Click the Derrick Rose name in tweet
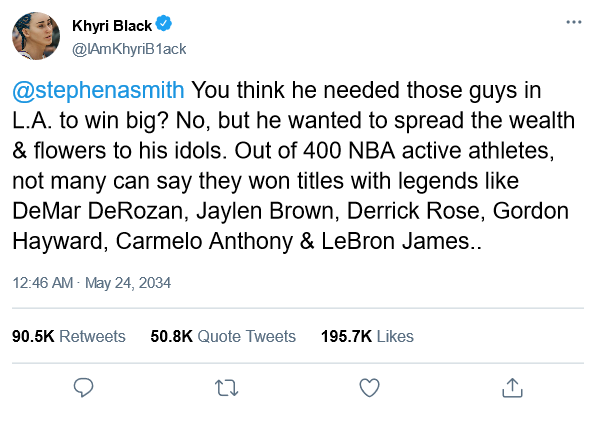The image size is (596, 424). pos(414,211)
